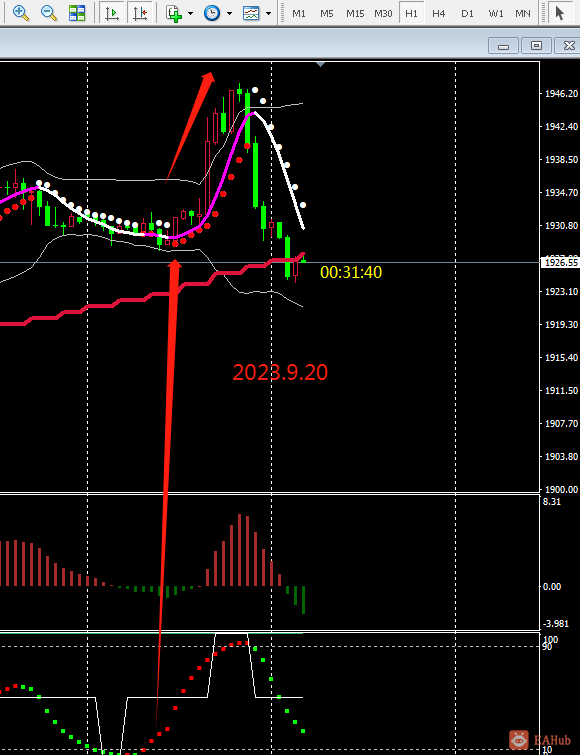
Task: Switch to the M30 timeframe
Action: pyautogui.click(x=383, y=13)
